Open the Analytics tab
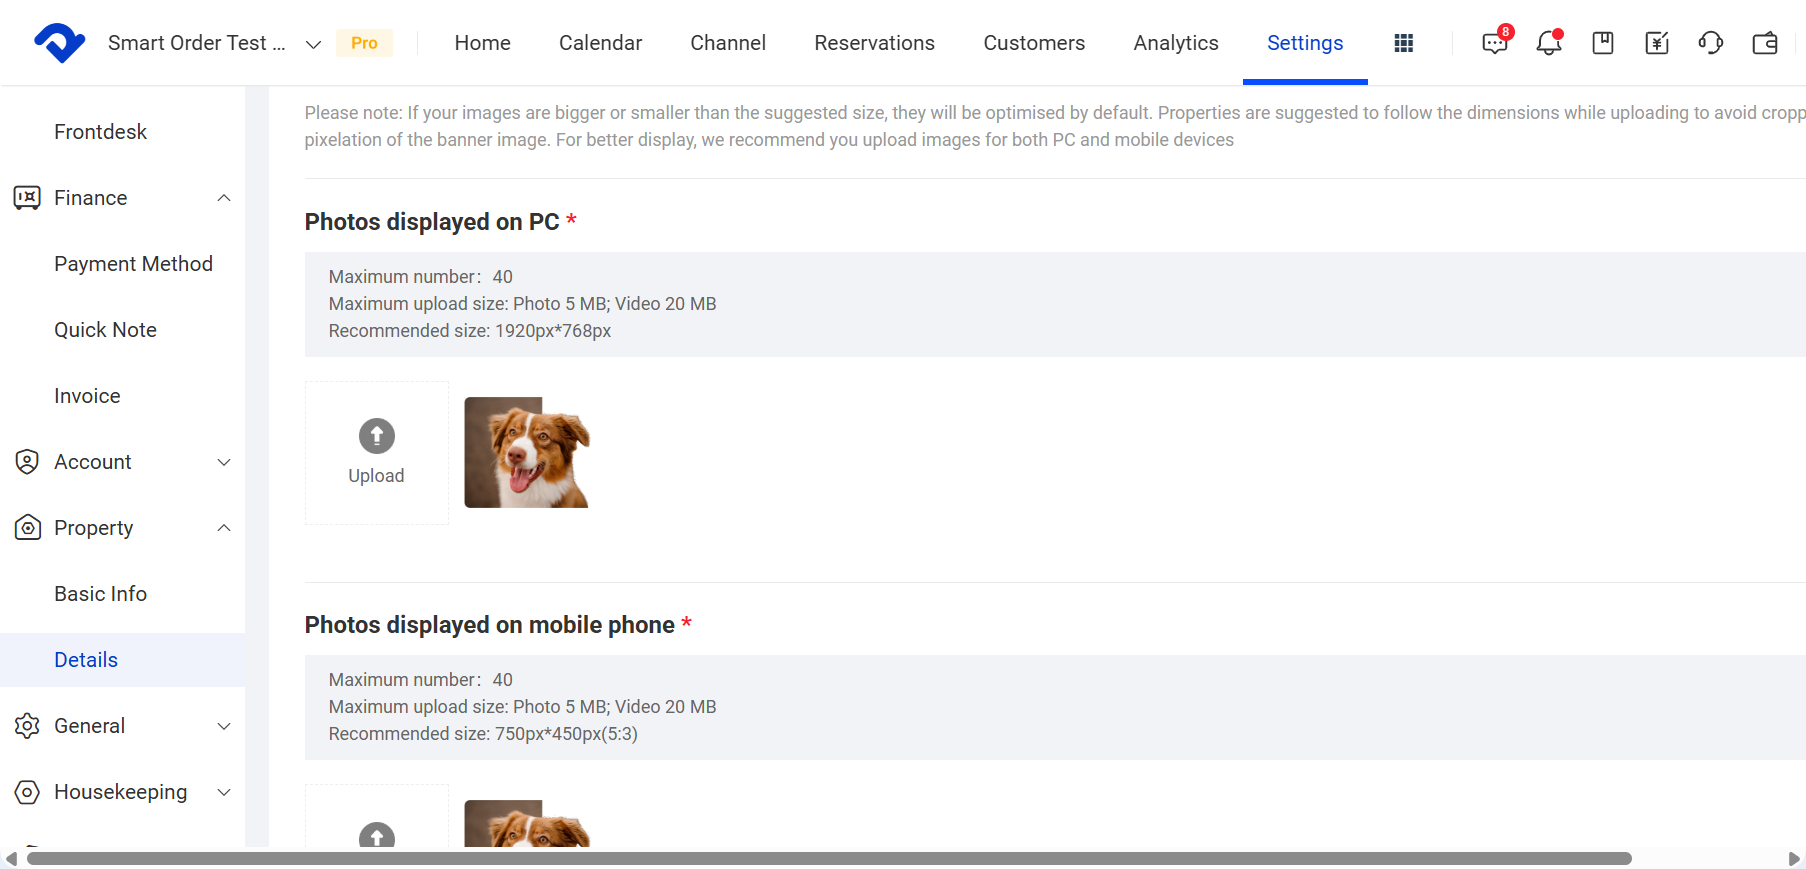 1176,43
